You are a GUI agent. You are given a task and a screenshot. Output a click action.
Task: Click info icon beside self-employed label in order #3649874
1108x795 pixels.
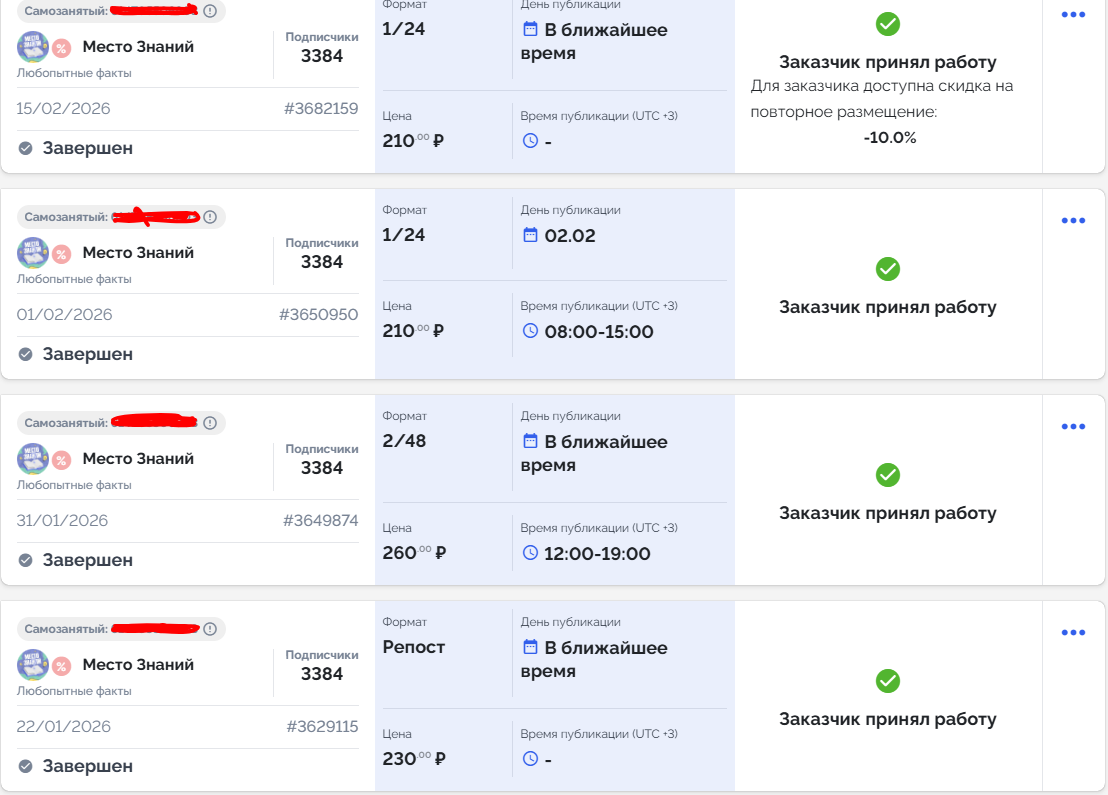coord(210,423)
